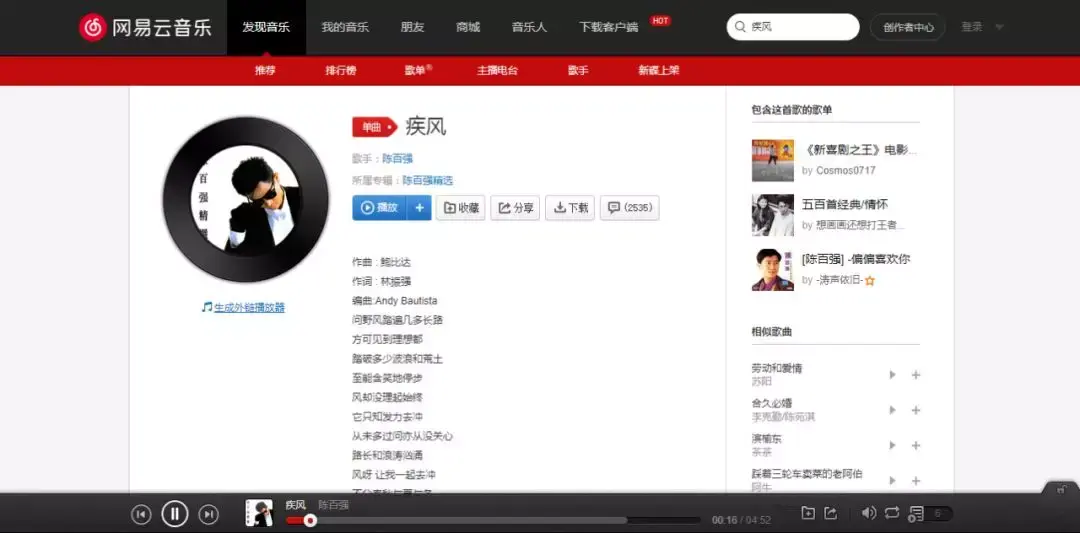The width and height of the screenshot is (1080, 533).
Task: Open the volume control icon
Action: (x=869, y=513)
